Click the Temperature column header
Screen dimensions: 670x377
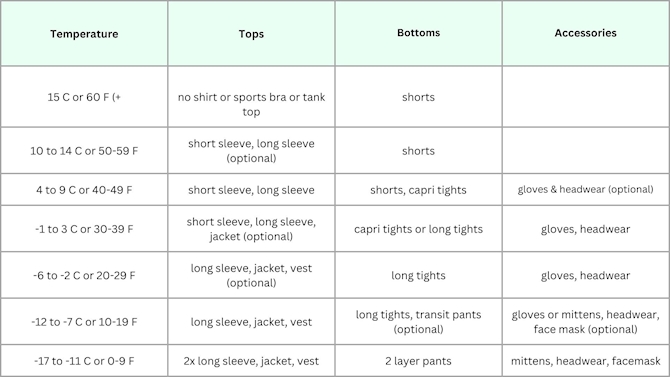click(84, 33)
